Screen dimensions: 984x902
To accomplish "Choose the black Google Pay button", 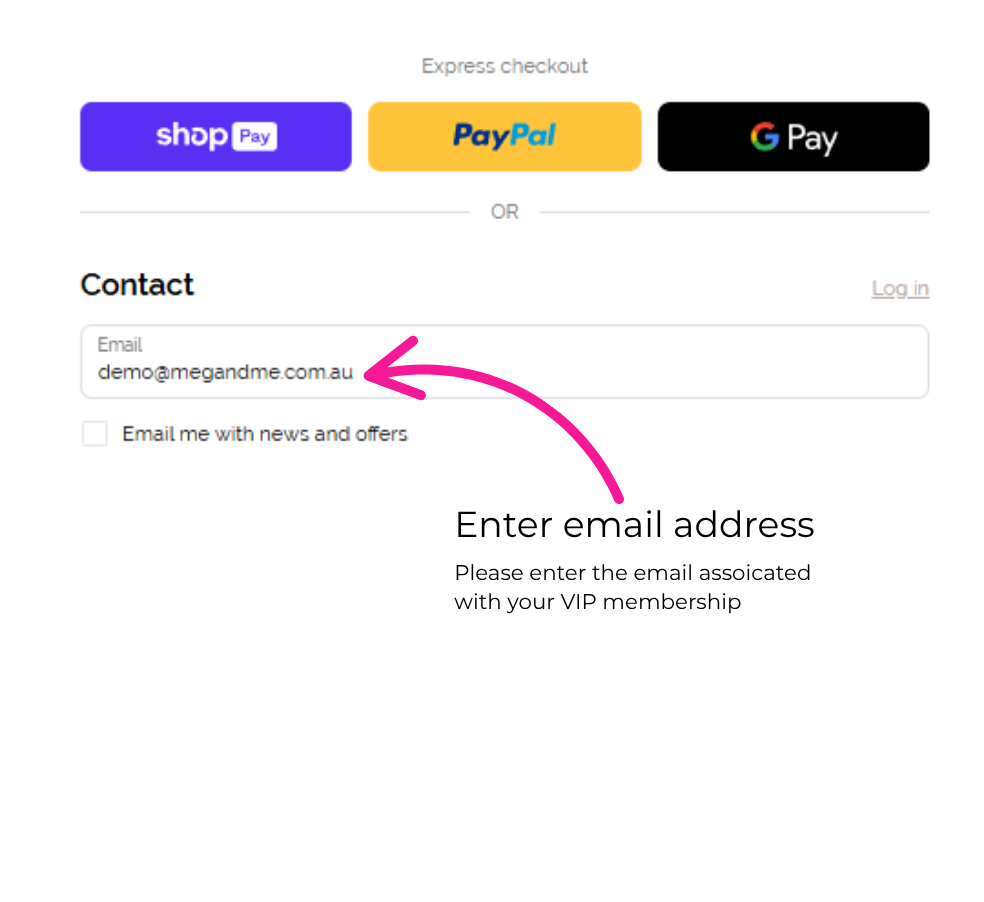I will pos(793,137).
